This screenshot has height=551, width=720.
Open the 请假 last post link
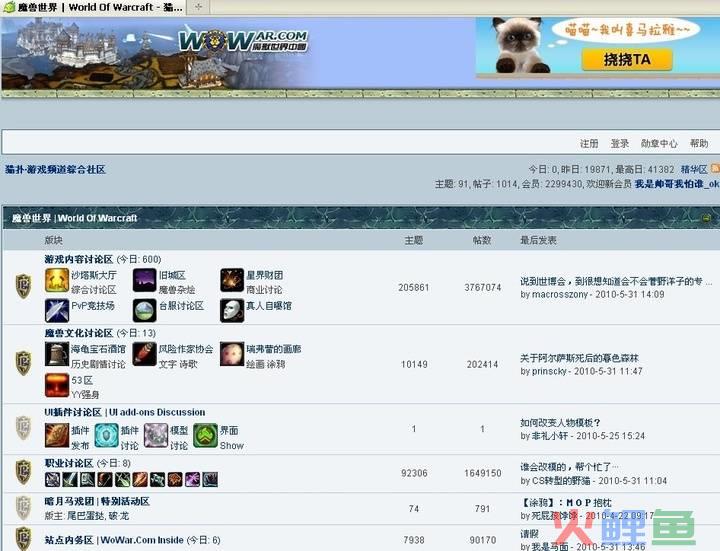click(x=529, y=534)
